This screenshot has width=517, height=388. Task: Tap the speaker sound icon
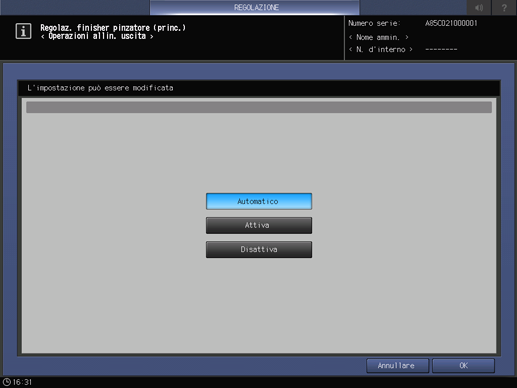point(479,7)
